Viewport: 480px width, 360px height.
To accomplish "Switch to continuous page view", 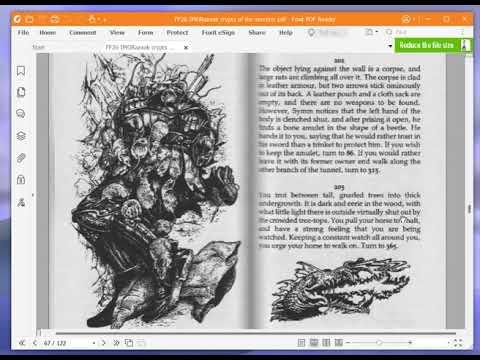I will tap(314, 343).
